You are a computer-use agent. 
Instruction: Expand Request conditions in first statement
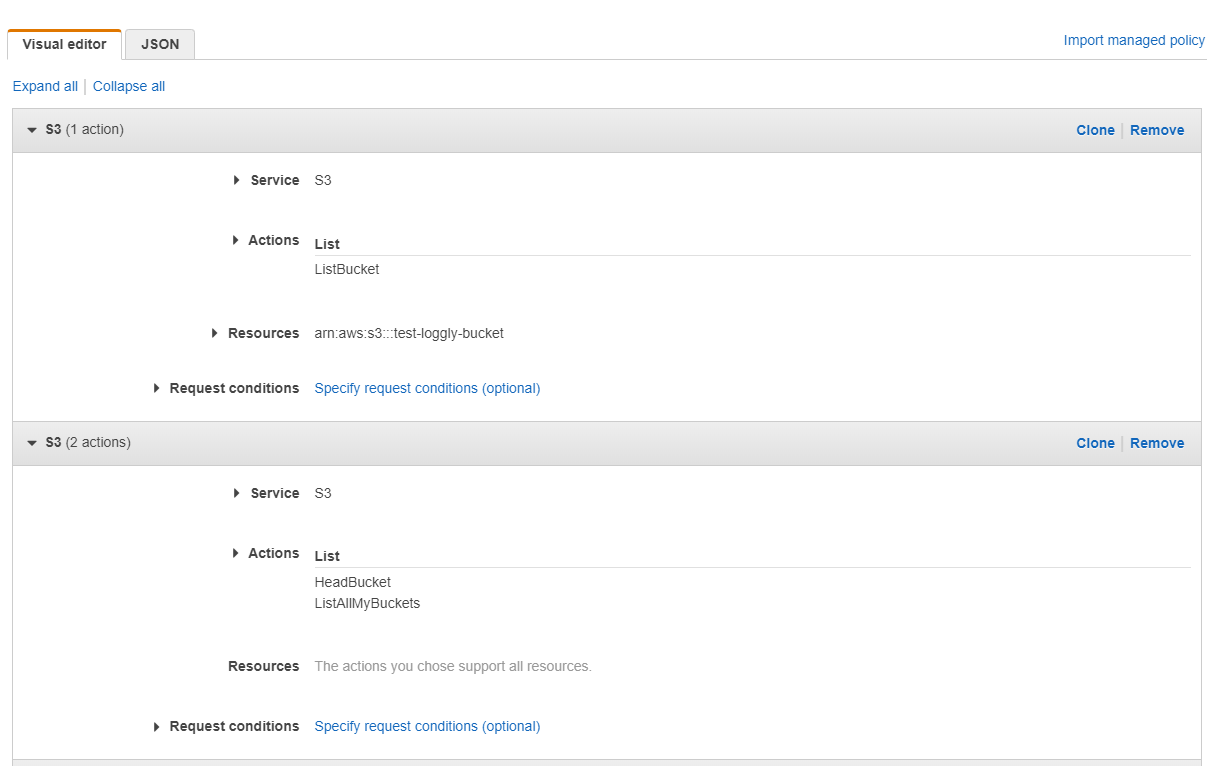click(x=156, y=388)
